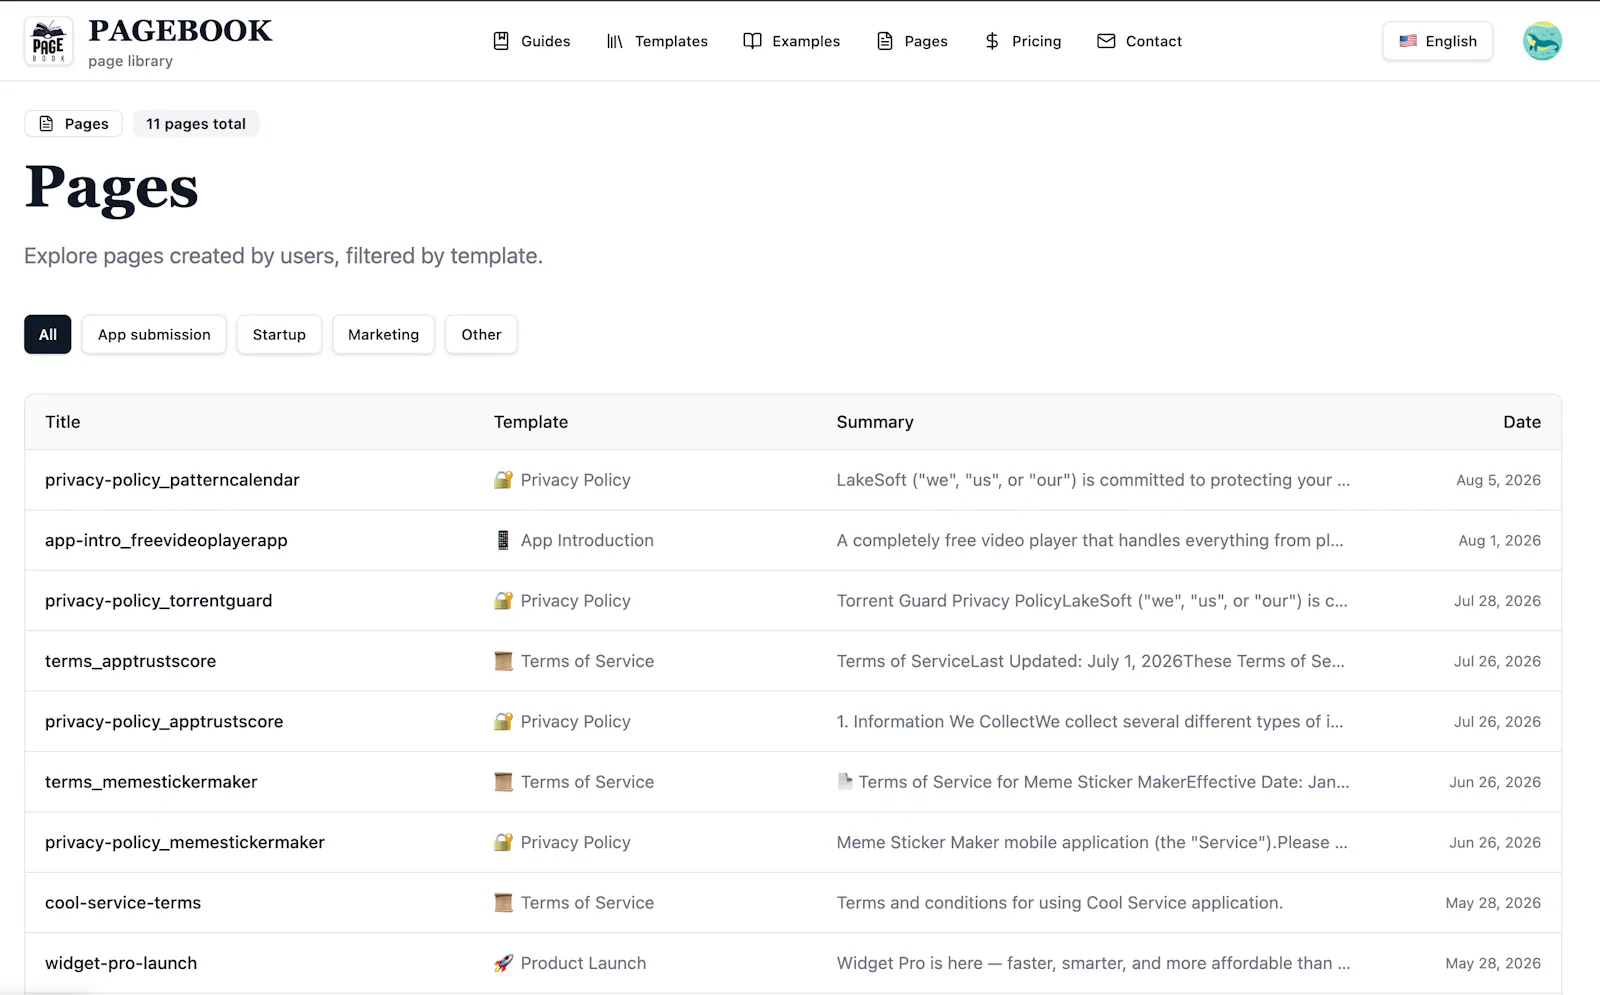Open the widget-pro-launch row
Image resolution: width=1600 pixels, height=995 pixels.
pyautogui.click(x=793, y=963)
